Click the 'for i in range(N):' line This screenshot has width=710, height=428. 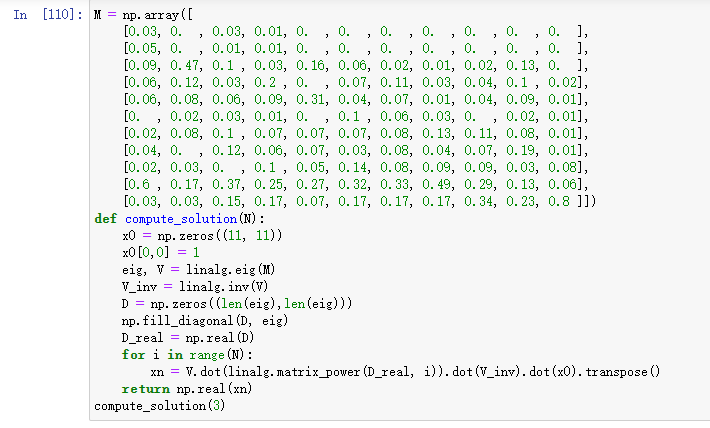point(187,355)
